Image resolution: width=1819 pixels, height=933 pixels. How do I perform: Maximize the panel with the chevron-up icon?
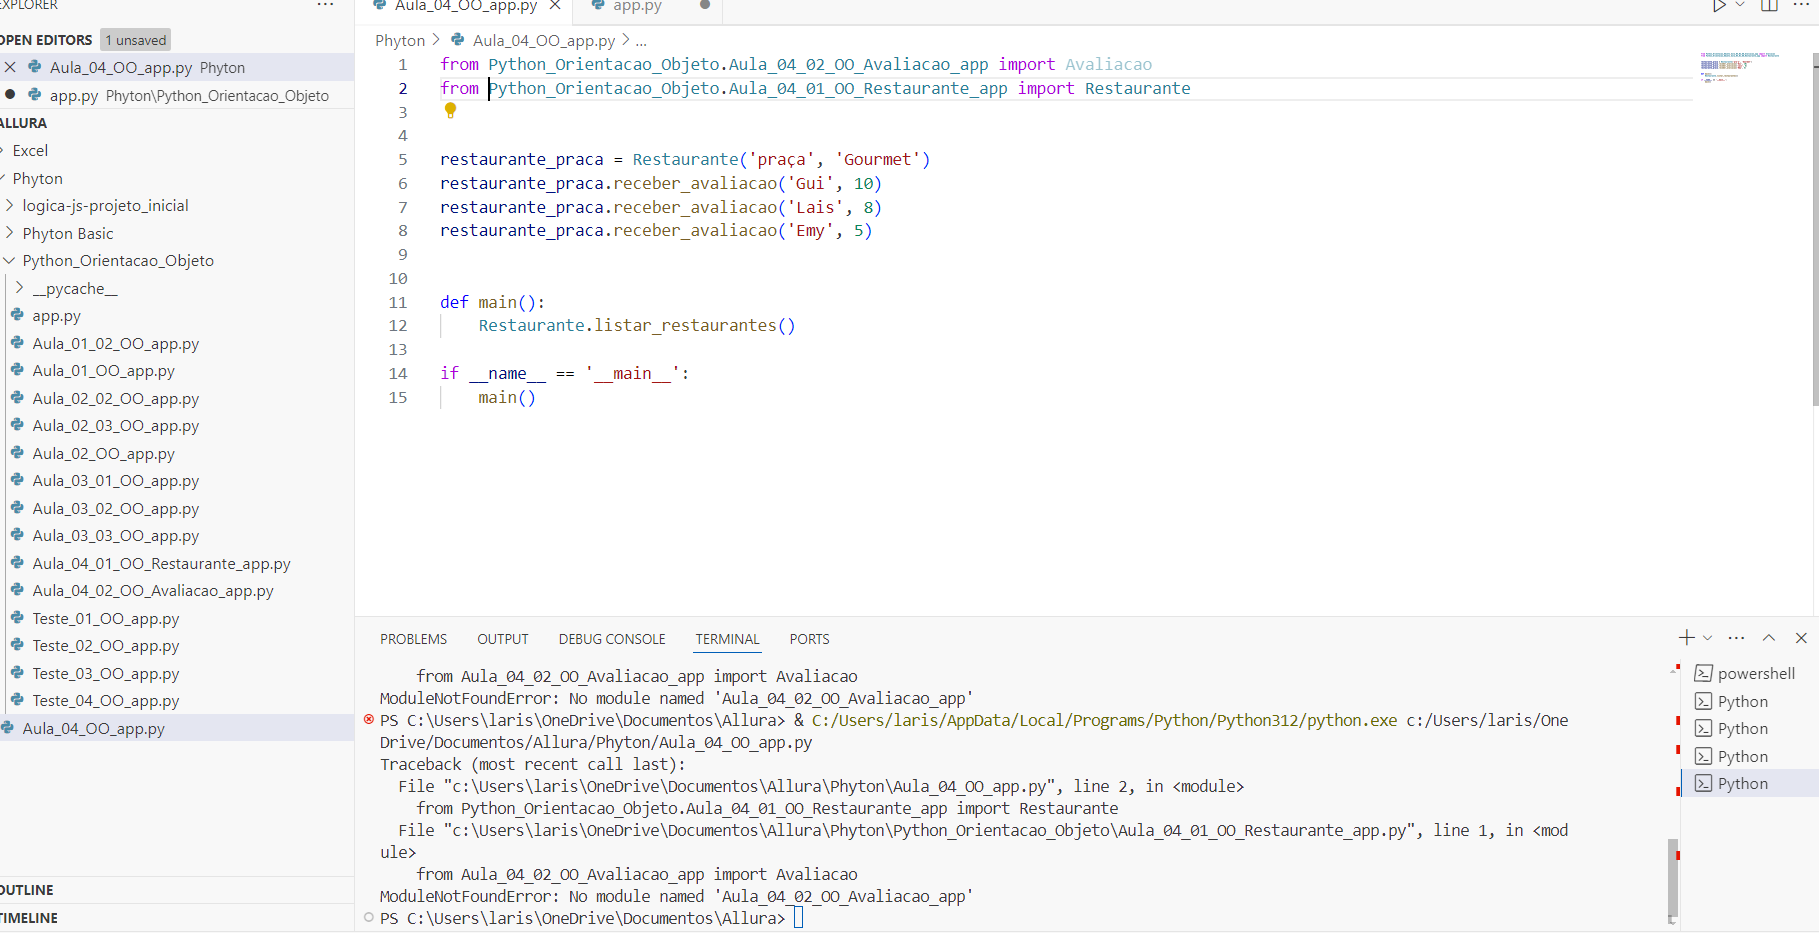(x=1769, y=638)
